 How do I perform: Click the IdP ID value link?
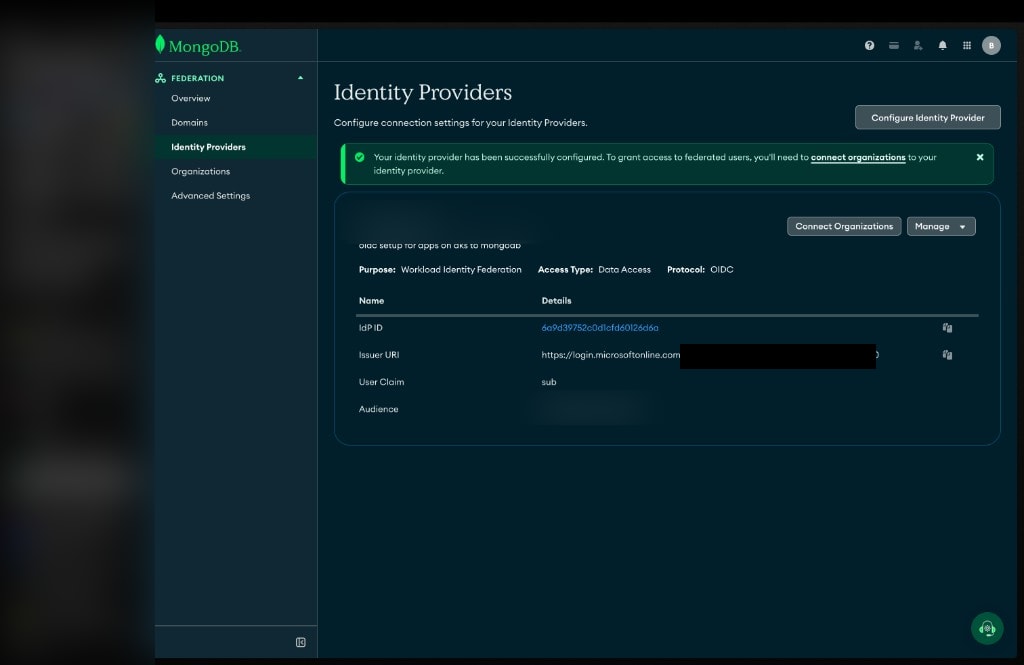pyautogui.click(x=600, y=328)
